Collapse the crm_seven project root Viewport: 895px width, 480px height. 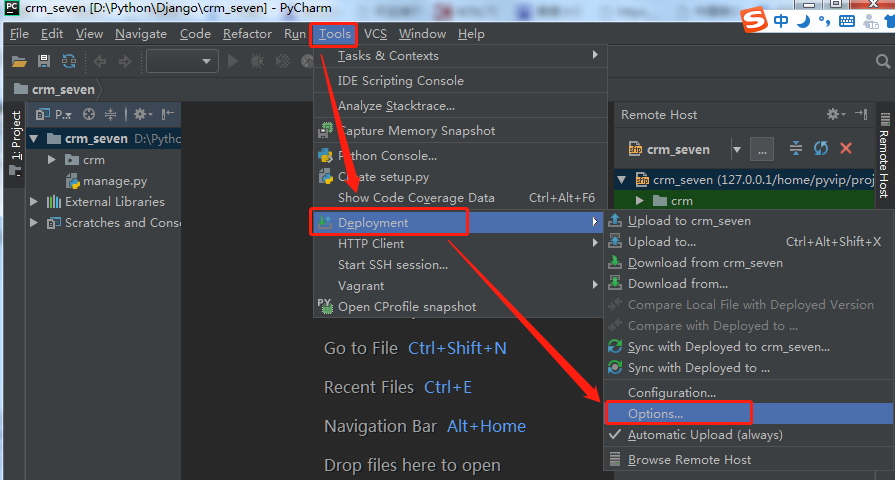[x=34, y=139]
